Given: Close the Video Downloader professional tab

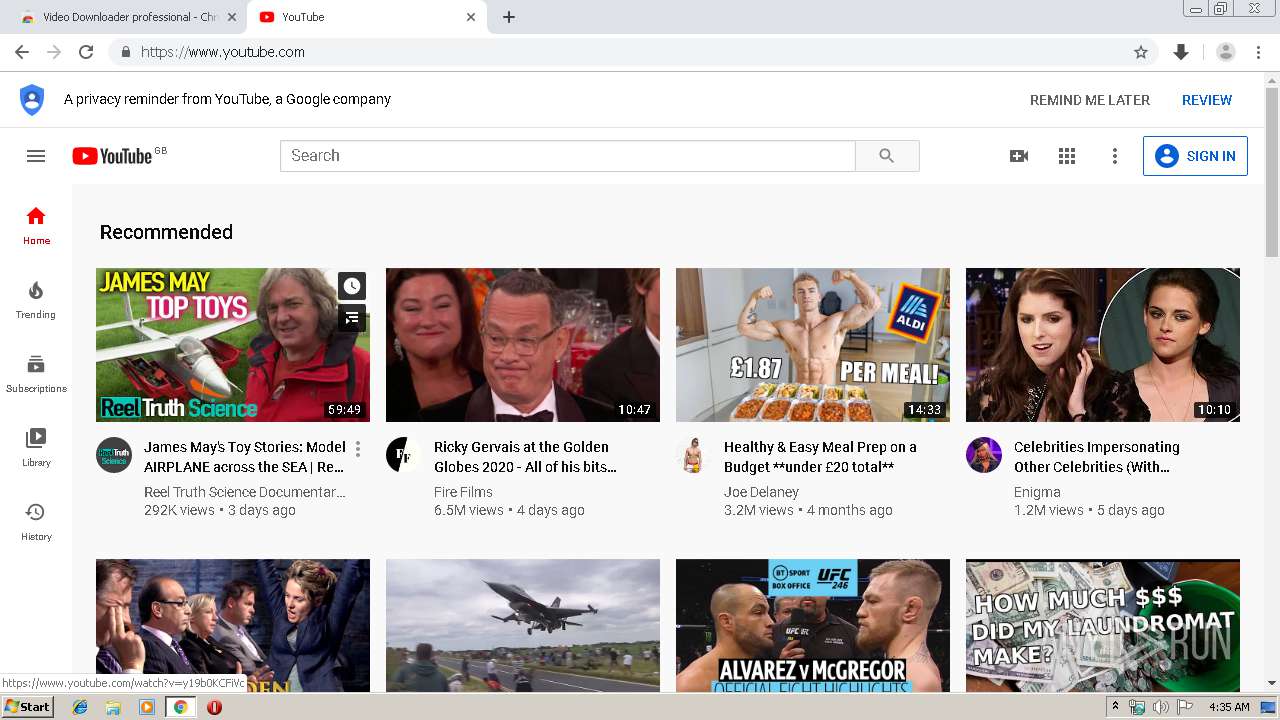Looking at the screenshot, I should 232,17.
